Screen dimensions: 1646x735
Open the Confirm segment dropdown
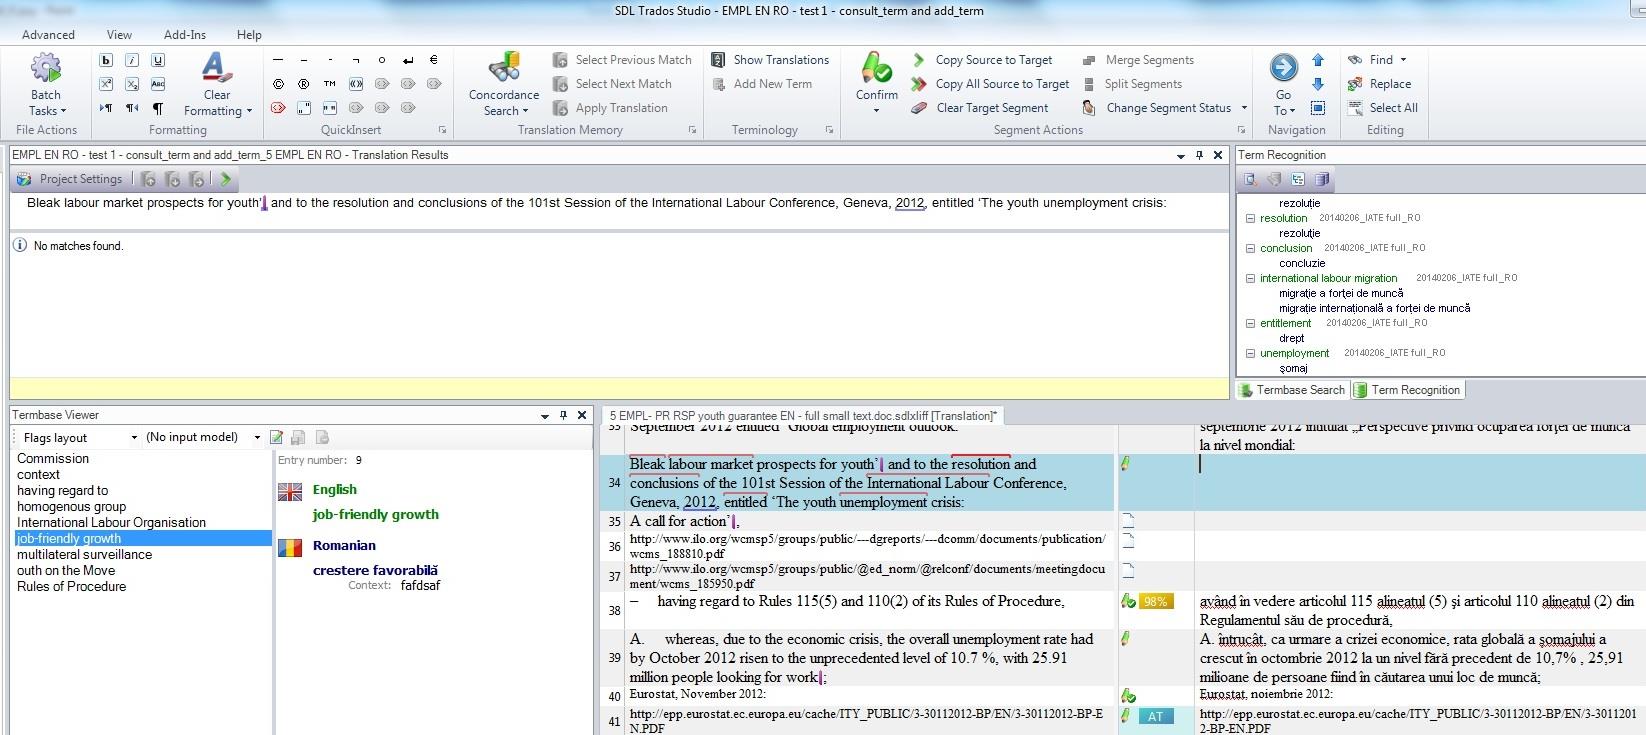coord(876,110)
